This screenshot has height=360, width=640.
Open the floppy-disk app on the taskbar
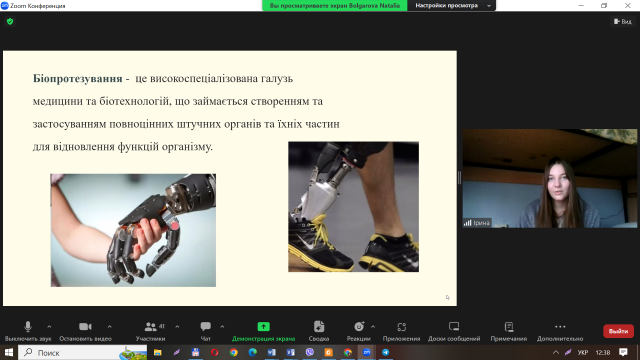[x=196, y=352]
